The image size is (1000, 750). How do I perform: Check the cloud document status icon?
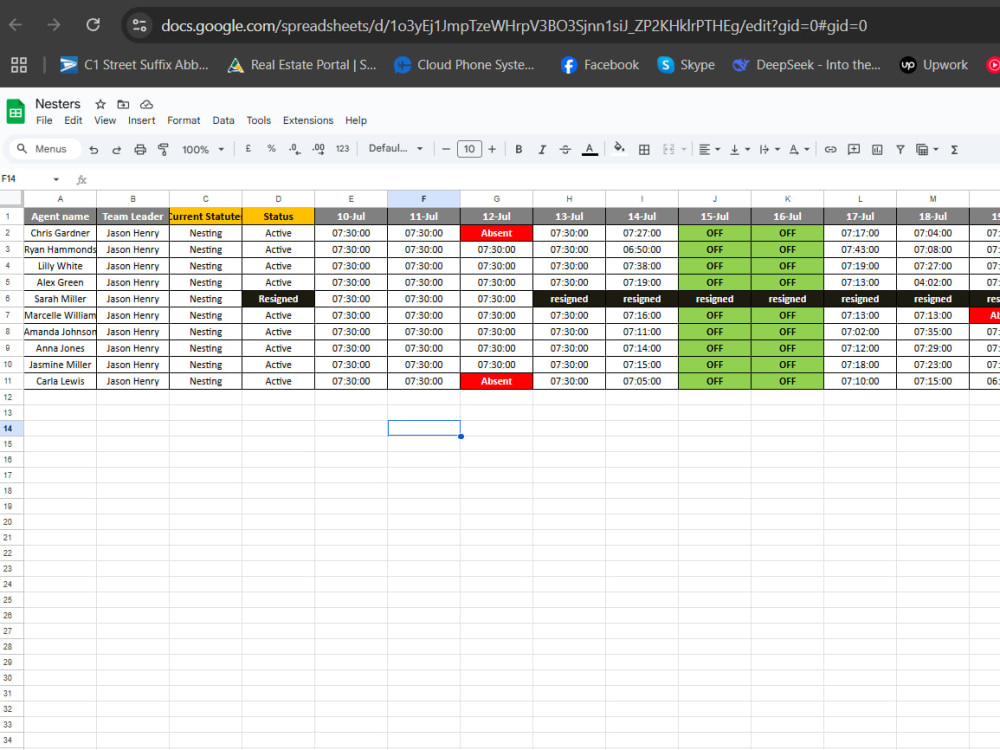pos(146,104)
